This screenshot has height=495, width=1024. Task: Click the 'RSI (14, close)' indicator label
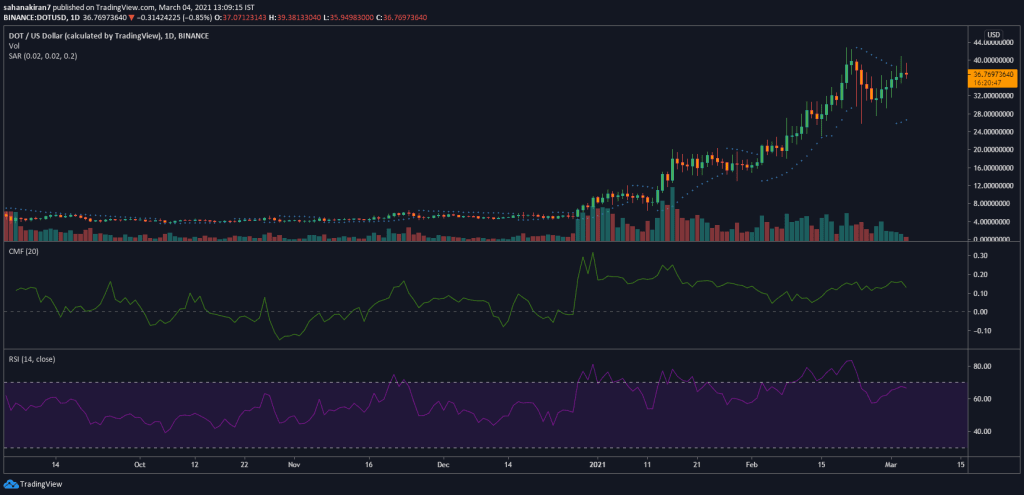[30, 359]
